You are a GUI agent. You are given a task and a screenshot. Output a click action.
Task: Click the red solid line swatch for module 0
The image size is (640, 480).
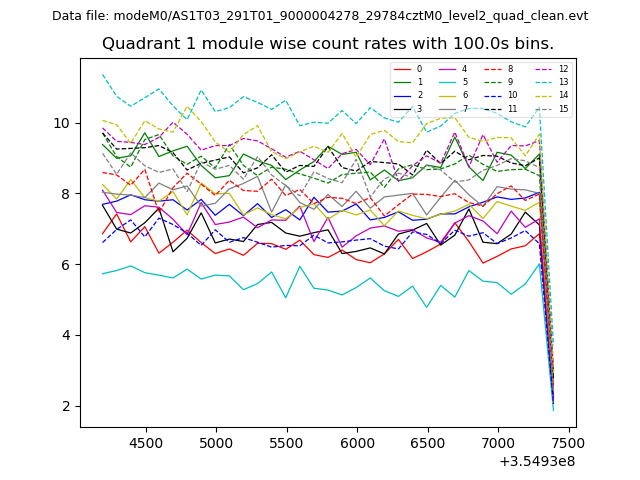[x=402, y=69]
